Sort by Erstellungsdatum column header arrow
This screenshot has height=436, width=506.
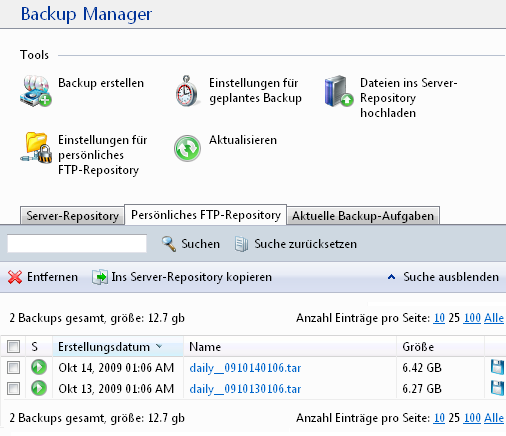(x=159, y=346)
